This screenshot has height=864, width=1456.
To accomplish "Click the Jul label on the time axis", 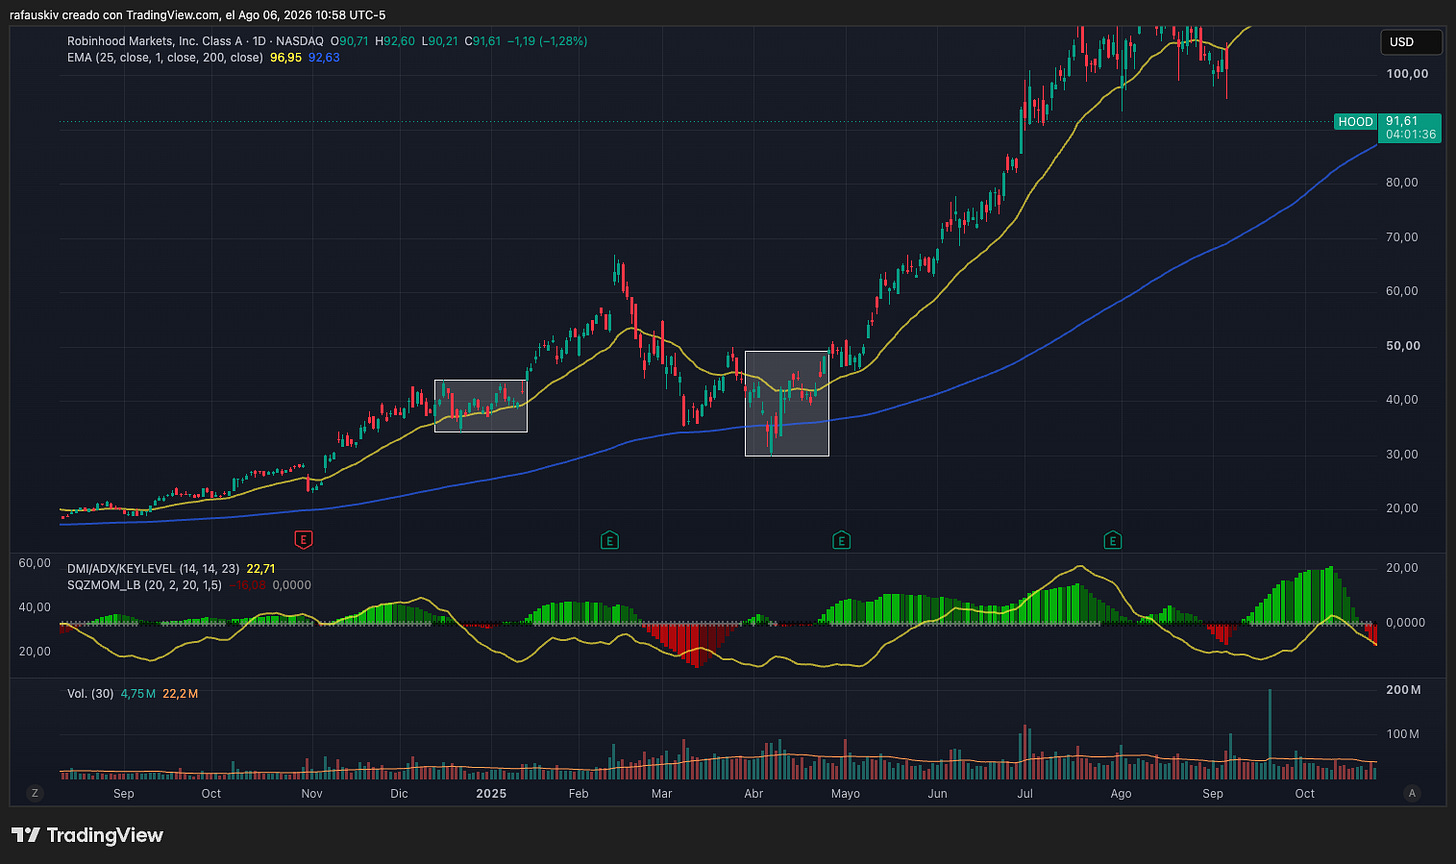I will (x=1025, y=793).
